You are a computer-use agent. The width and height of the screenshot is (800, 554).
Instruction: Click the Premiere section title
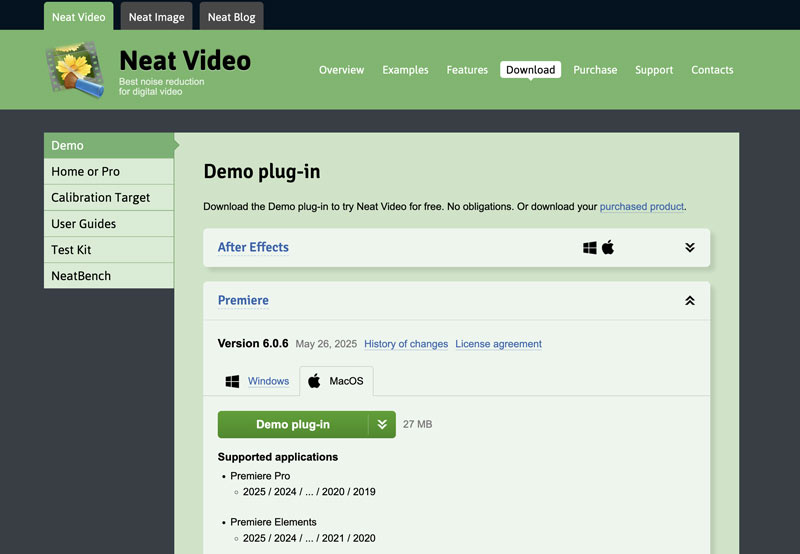[243, 300]
